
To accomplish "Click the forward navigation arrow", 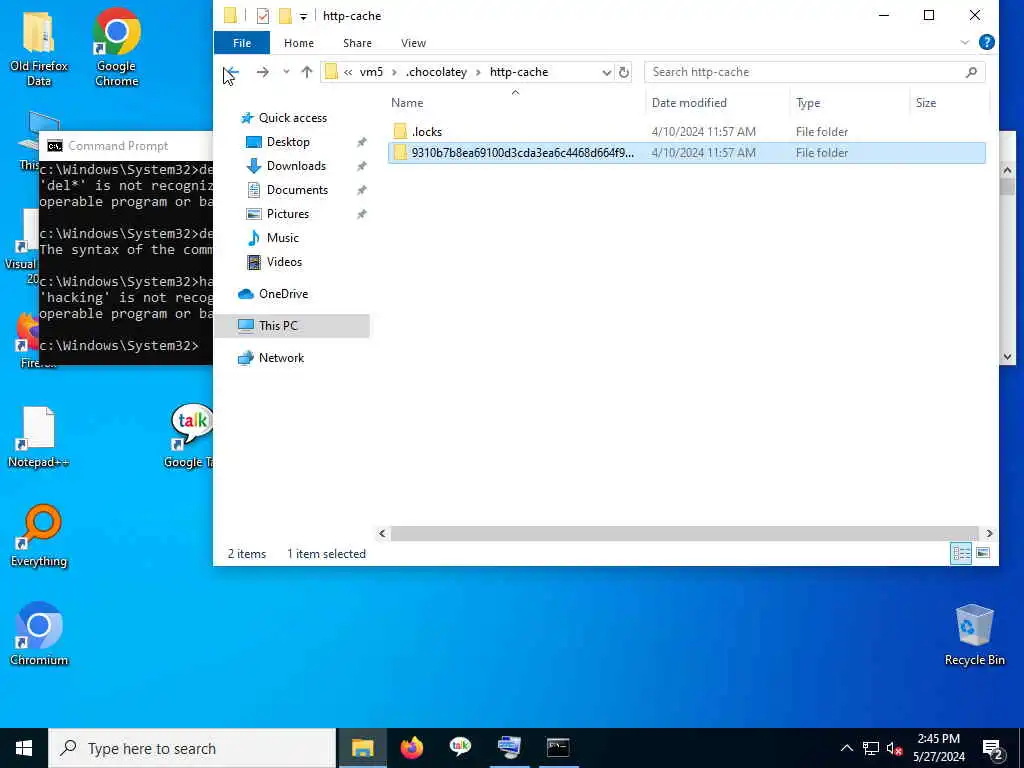I will click(263, 72).
